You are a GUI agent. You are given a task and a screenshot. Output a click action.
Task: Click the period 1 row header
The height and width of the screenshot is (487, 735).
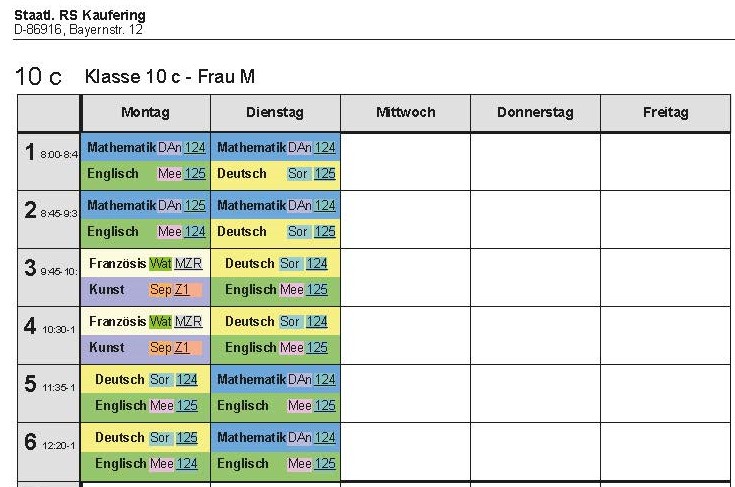49,162
